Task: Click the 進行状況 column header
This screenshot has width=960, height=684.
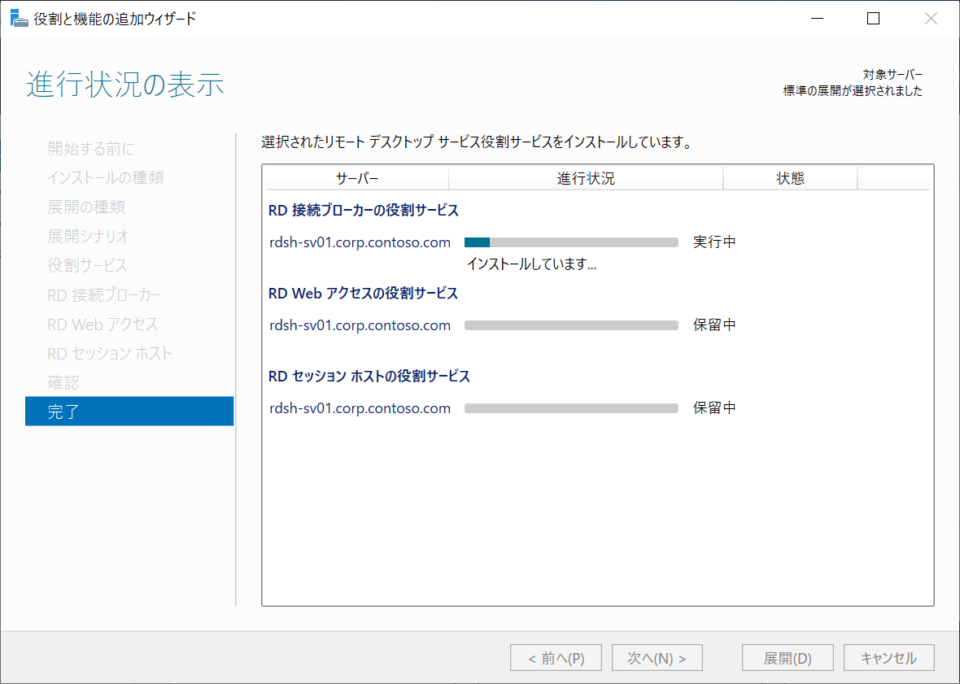Action: click(586, 178)
